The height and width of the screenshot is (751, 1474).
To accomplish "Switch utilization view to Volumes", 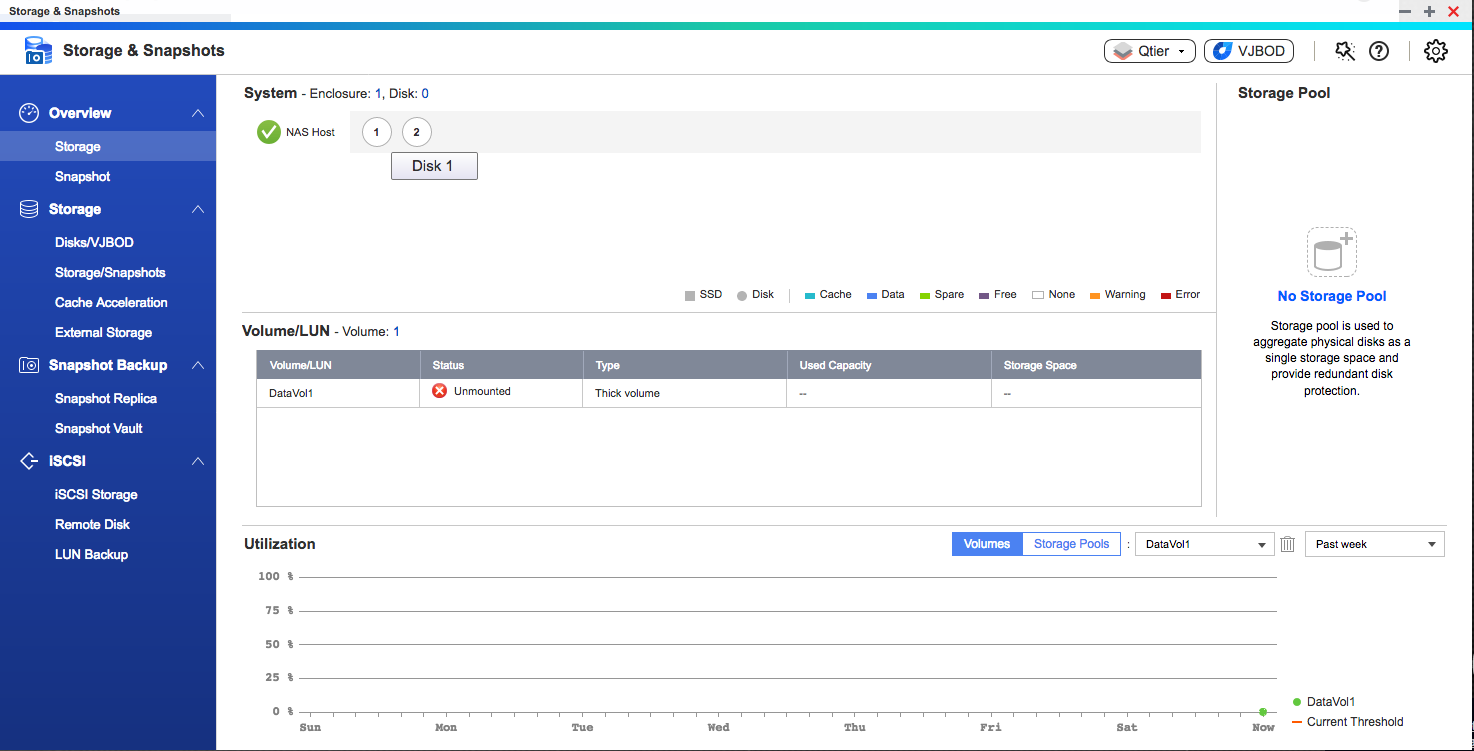I will tap(986, 544).
